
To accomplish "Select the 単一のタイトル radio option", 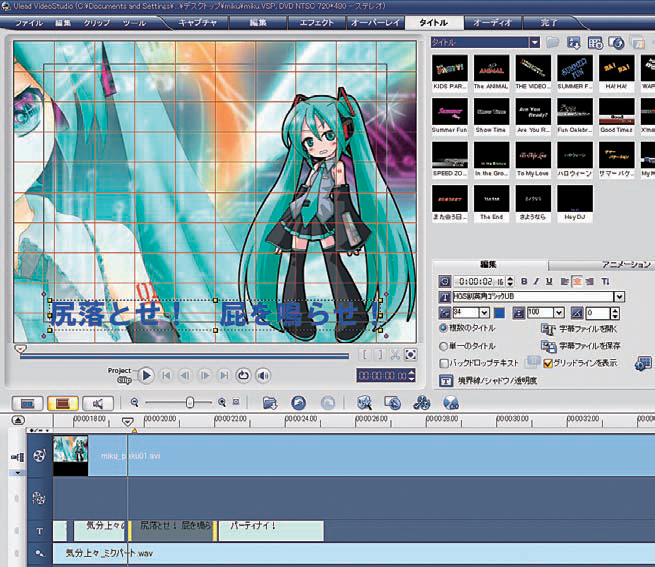I will point(443,346).
